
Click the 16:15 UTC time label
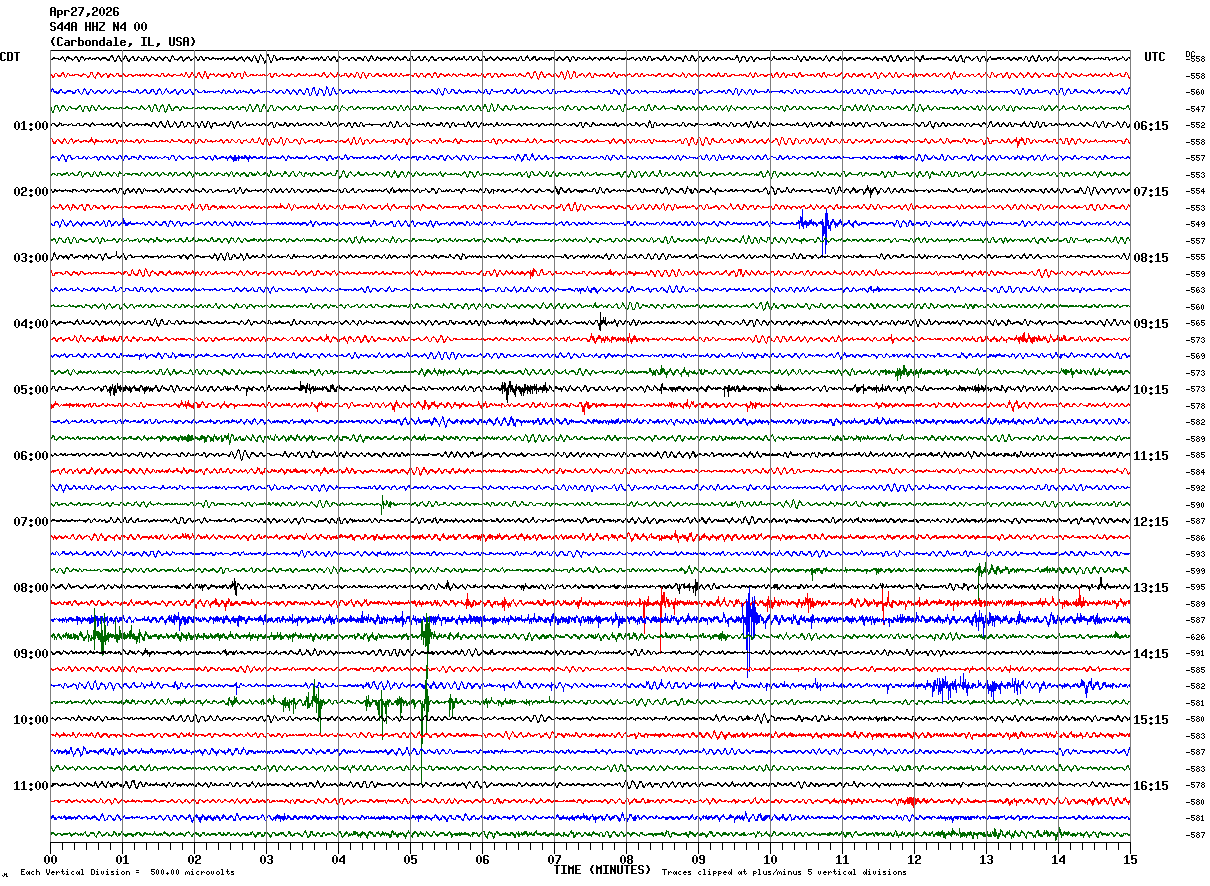[x=1151, y=786]
